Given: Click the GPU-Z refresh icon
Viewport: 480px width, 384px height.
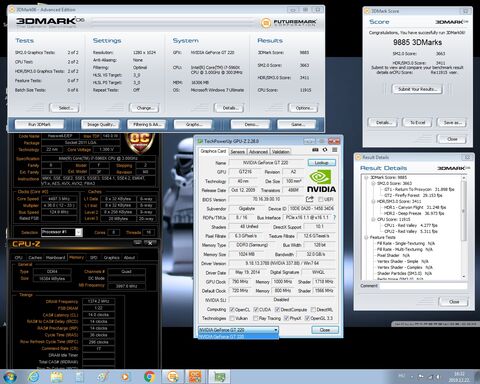Looking at the screenshot, I should [325, 150].
